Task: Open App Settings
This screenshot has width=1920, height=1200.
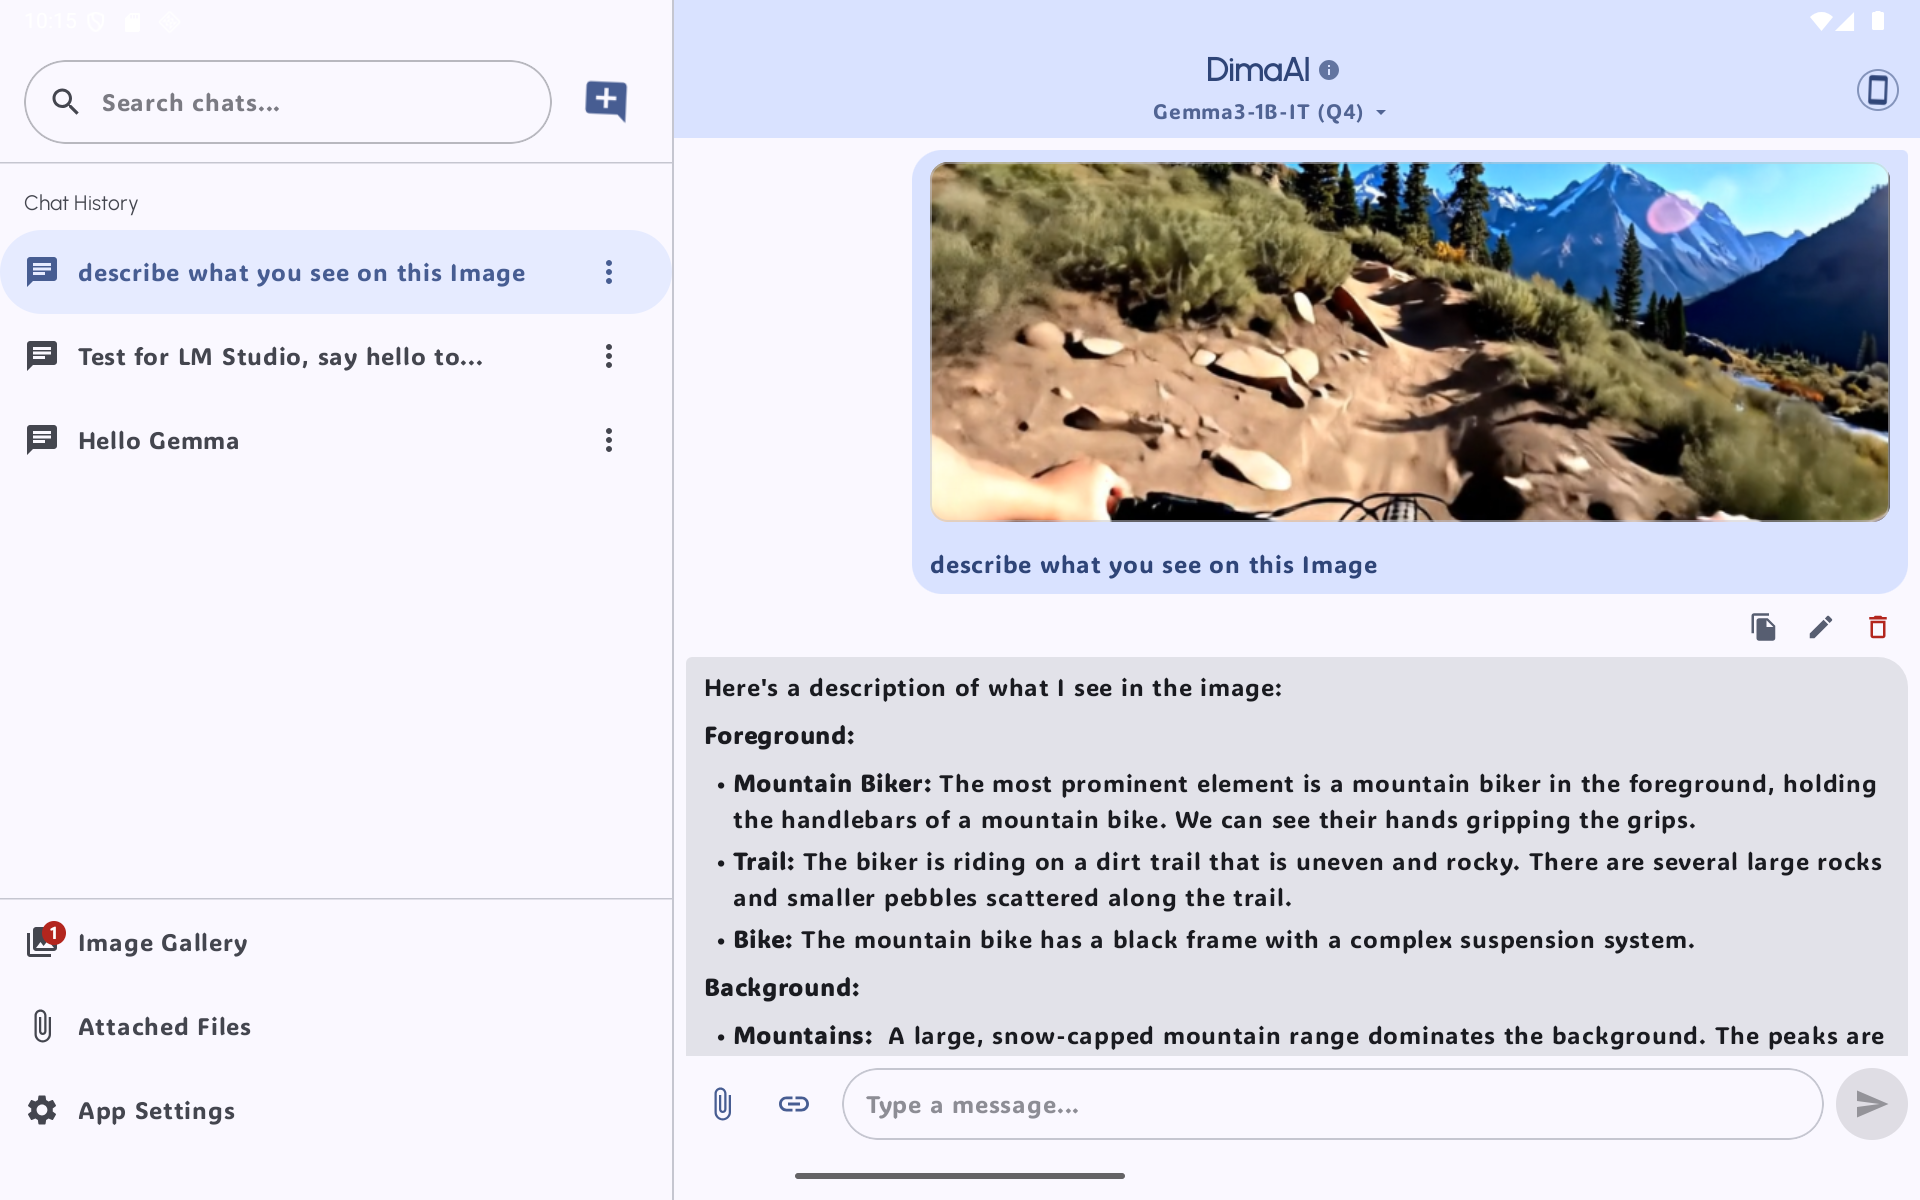Action: point(156,1111)
